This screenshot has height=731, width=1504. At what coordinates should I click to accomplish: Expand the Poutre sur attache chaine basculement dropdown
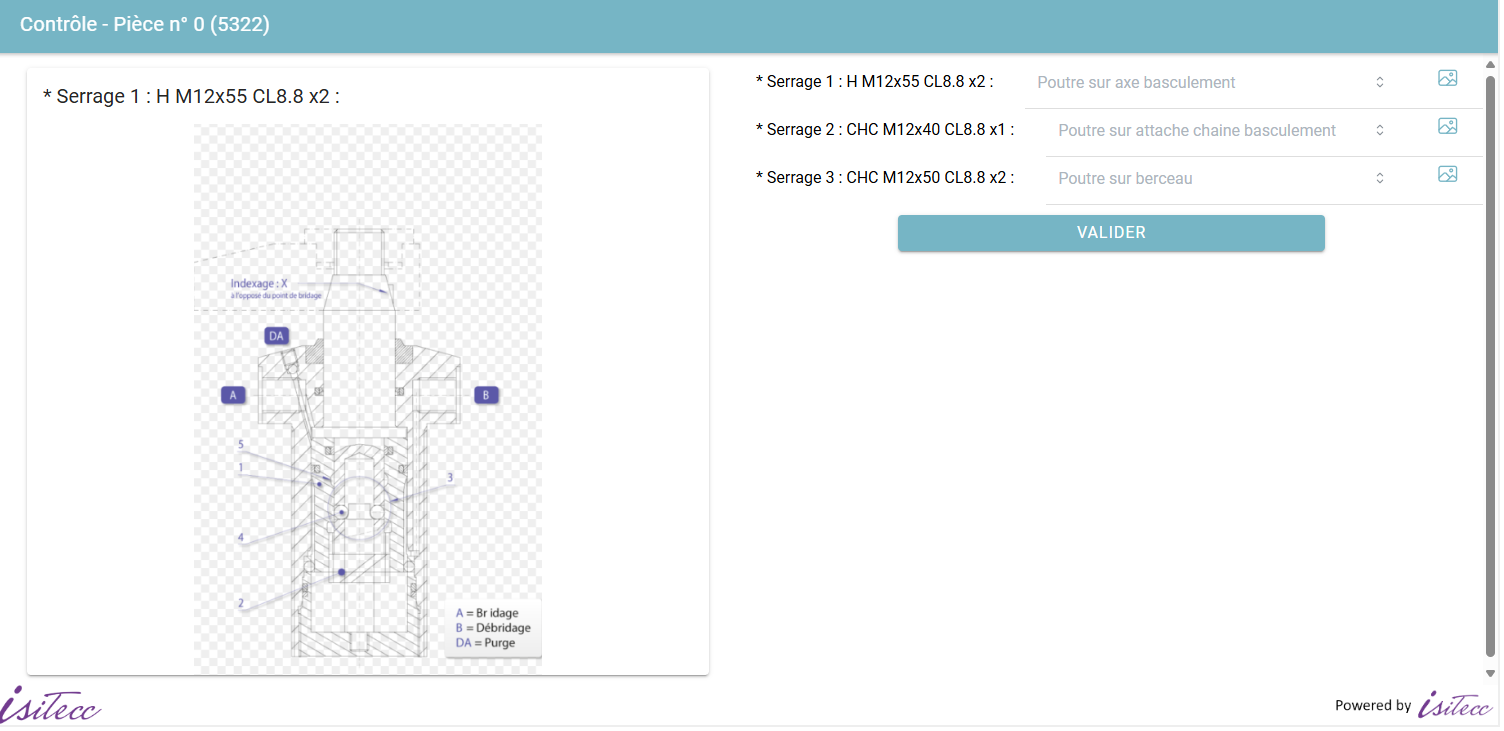pos(1220,131)
